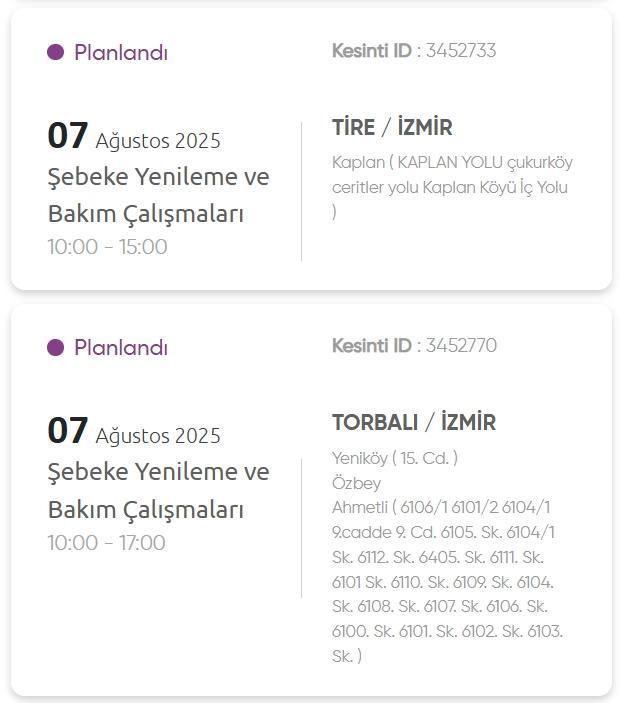Click the Ahmetli street list text

pos(448,581)
